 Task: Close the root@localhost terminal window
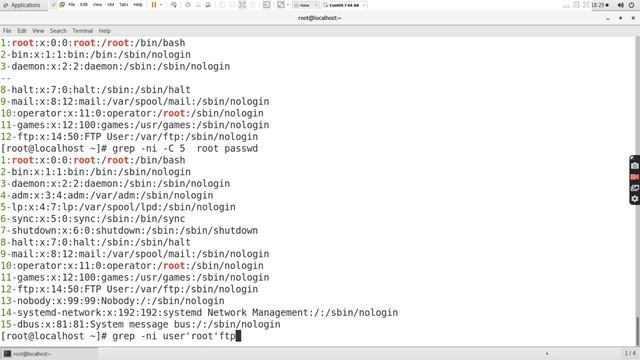point(633,18)
